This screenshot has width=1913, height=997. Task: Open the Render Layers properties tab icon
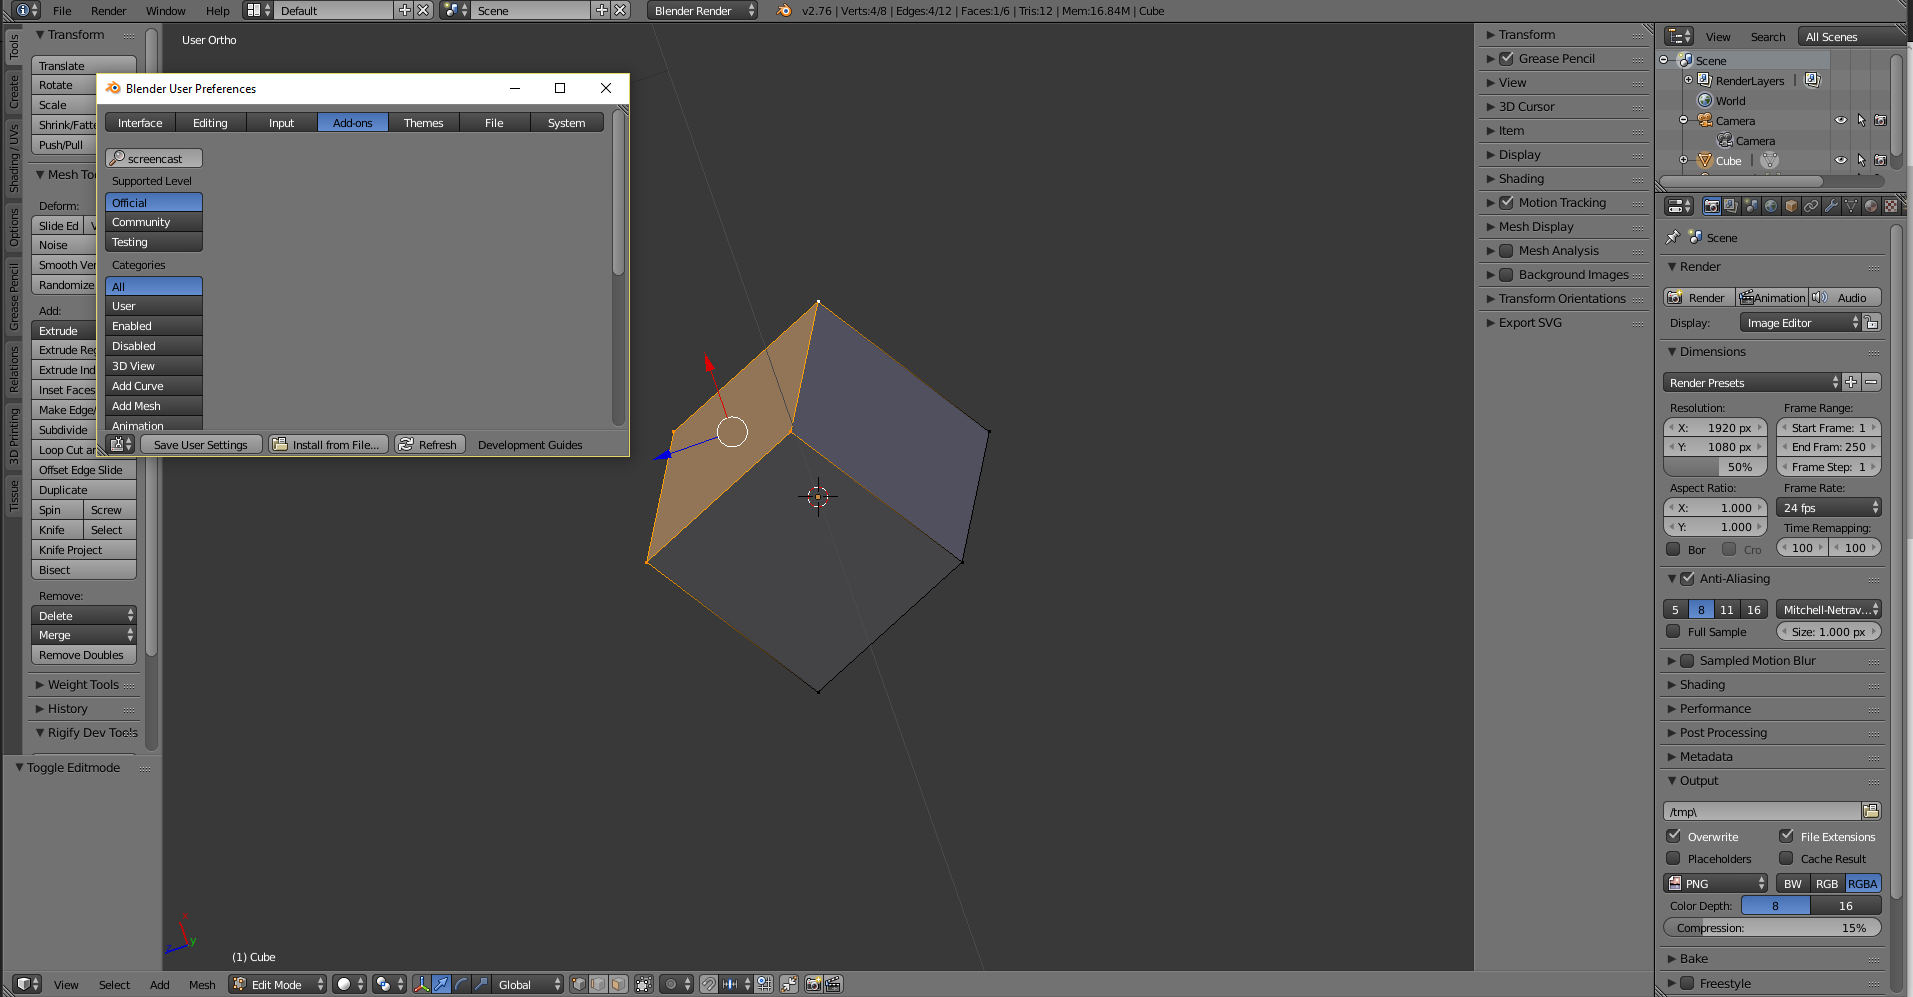[1731, 206]
